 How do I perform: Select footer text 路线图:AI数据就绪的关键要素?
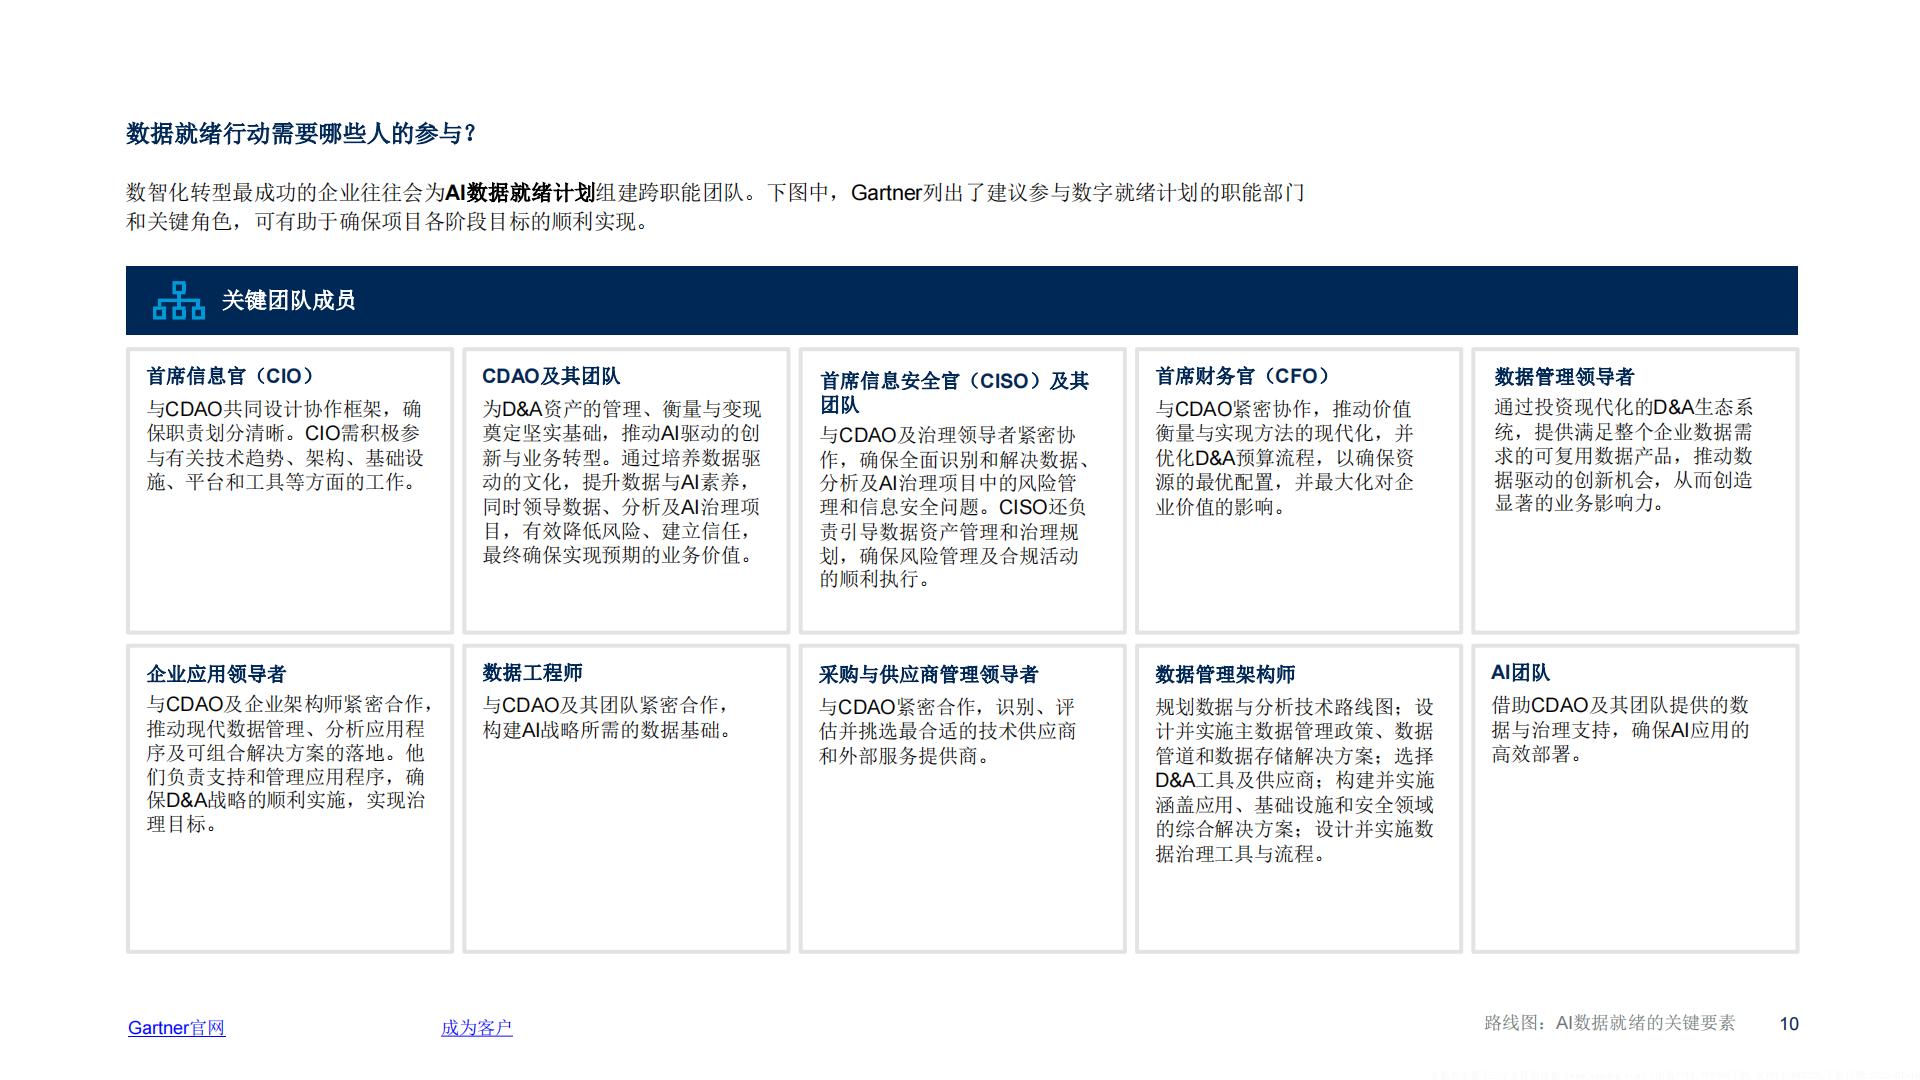[1609, 1023]
